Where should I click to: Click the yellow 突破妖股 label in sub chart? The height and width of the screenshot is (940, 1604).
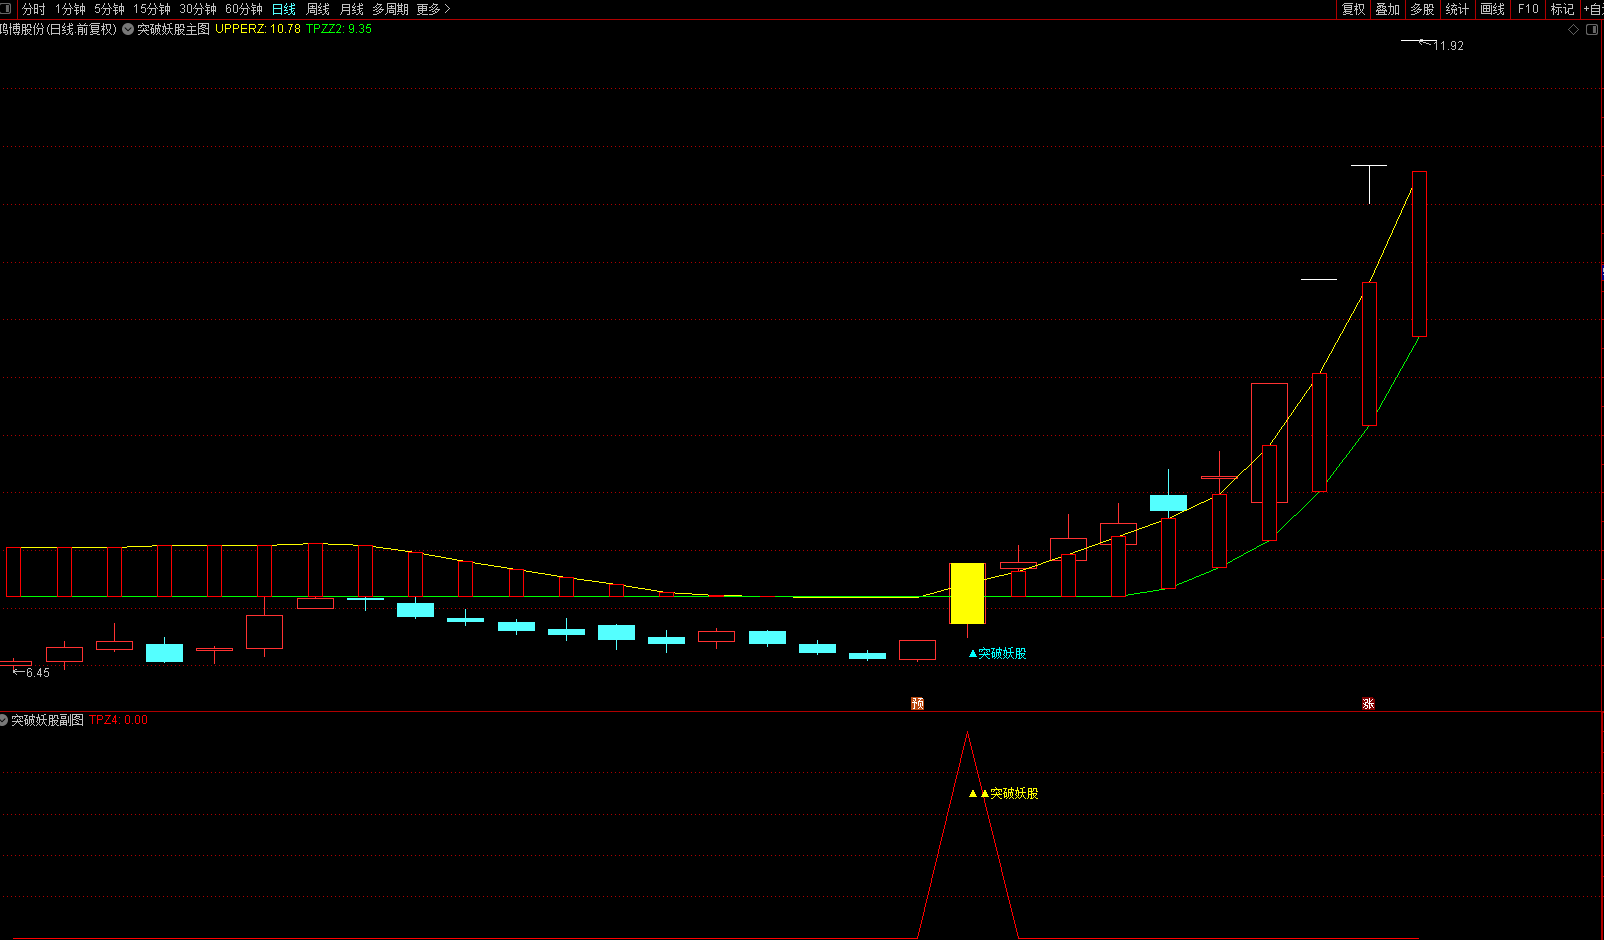pyautogui.click(x=1014, y=793)
